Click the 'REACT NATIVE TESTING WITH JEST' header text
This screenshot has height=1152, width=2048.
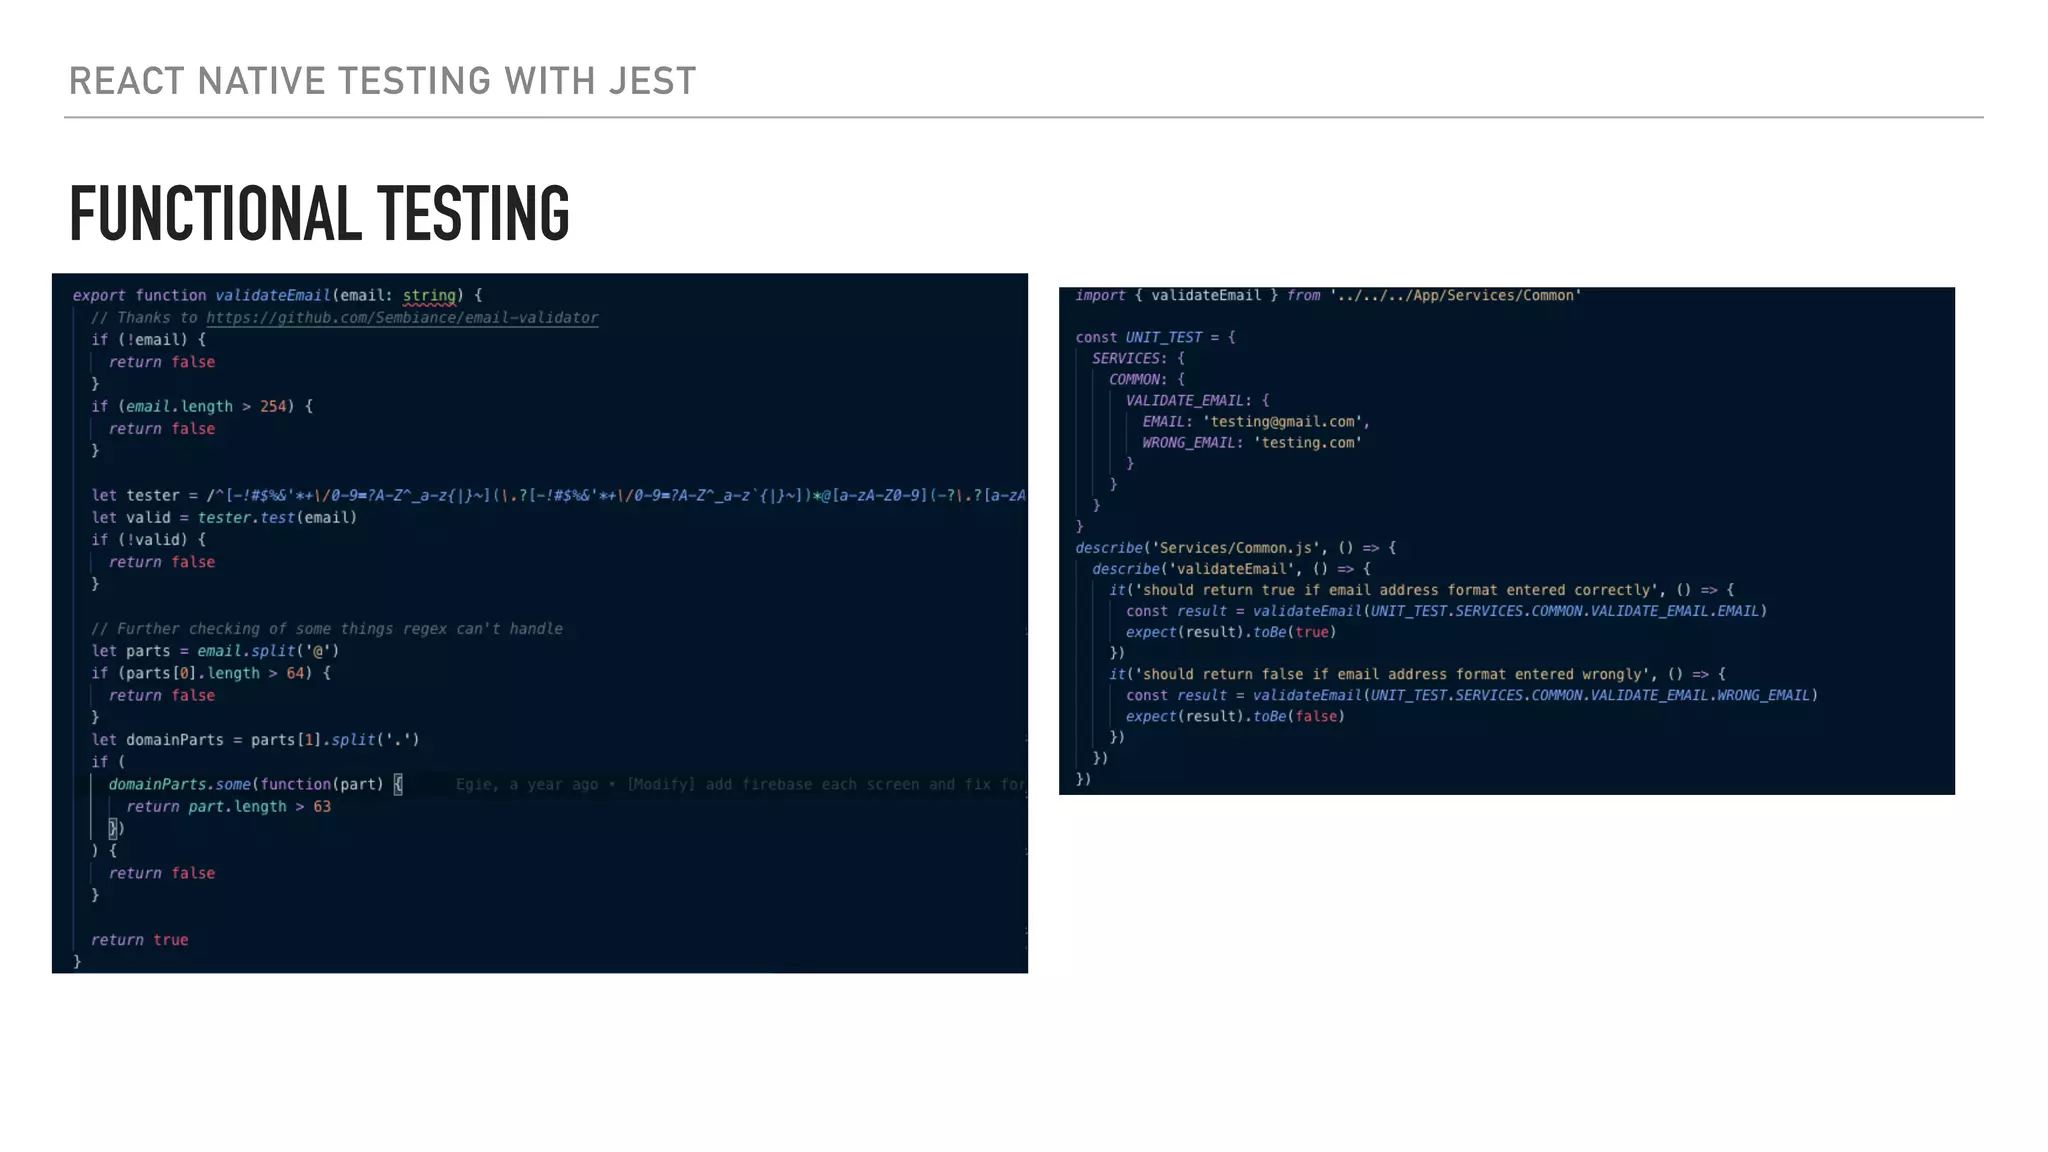point(382,81)
